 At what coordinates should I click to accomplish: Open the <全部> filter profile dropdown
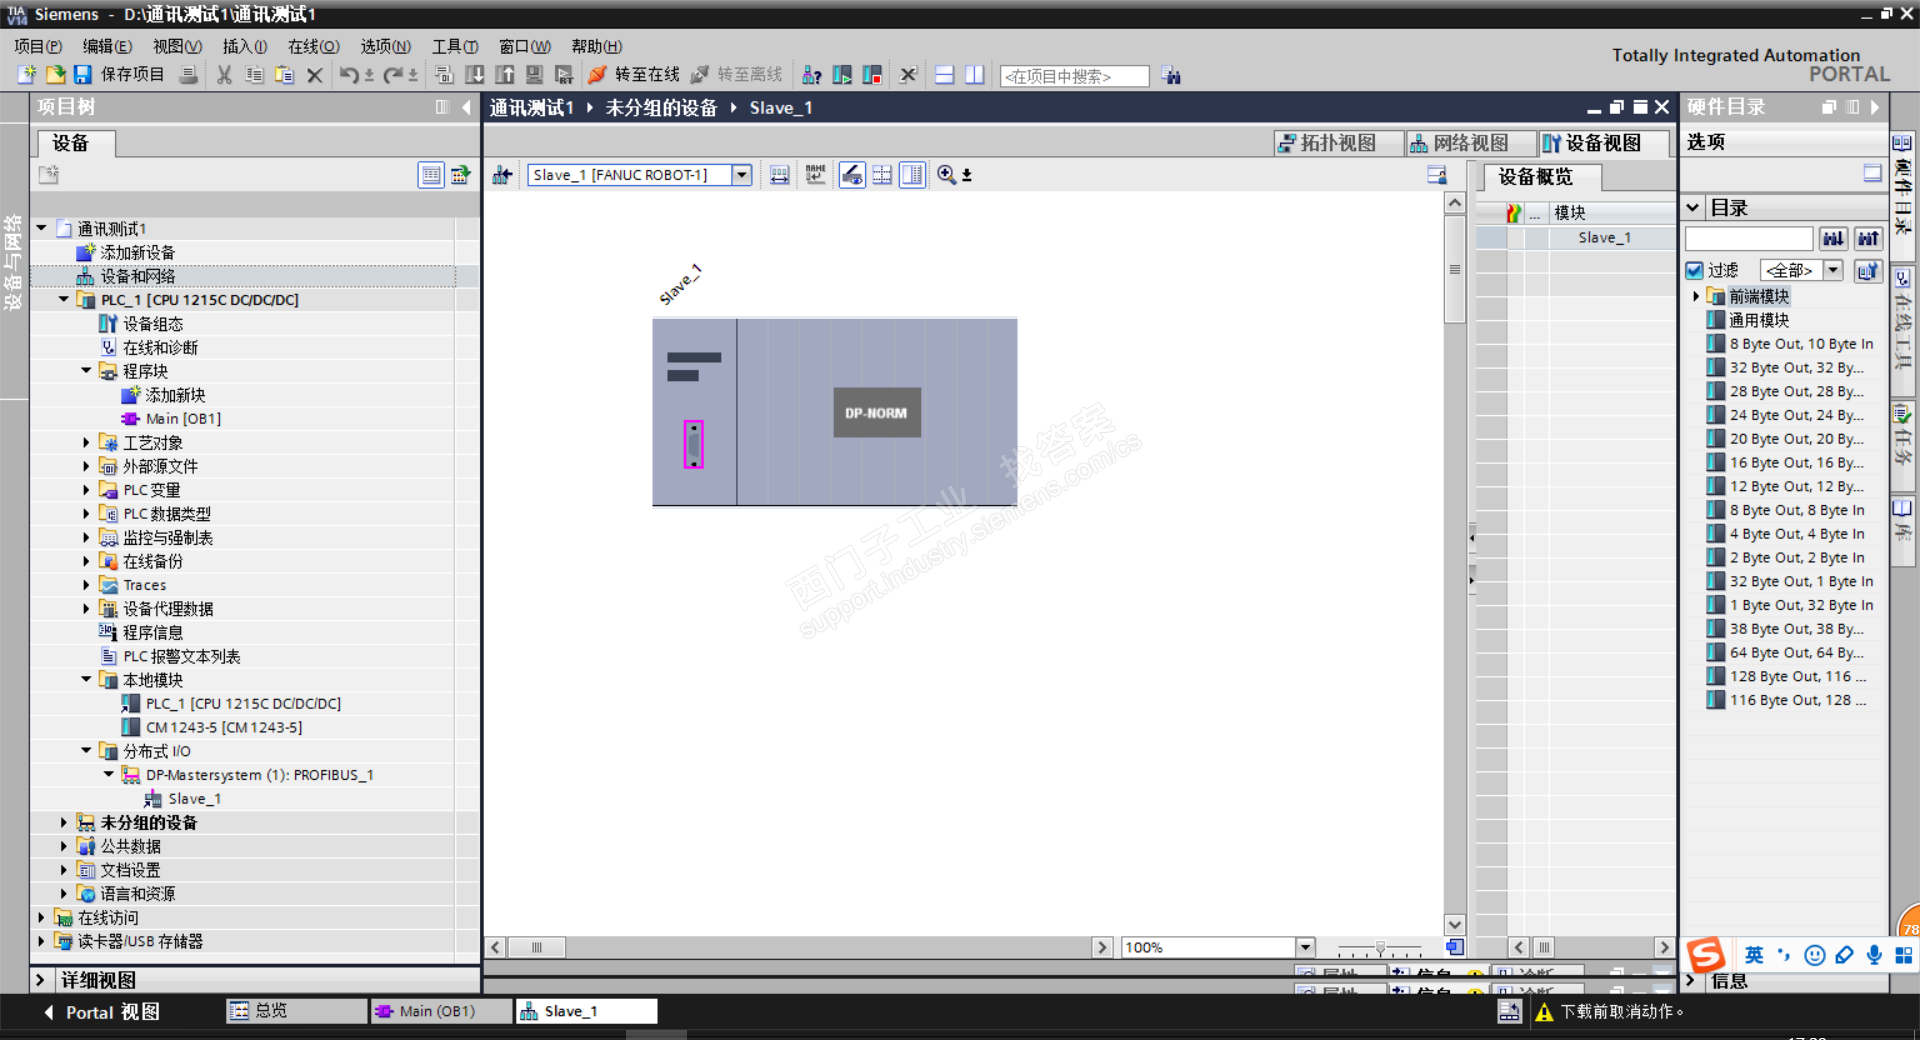click(x=1833, y=270)
